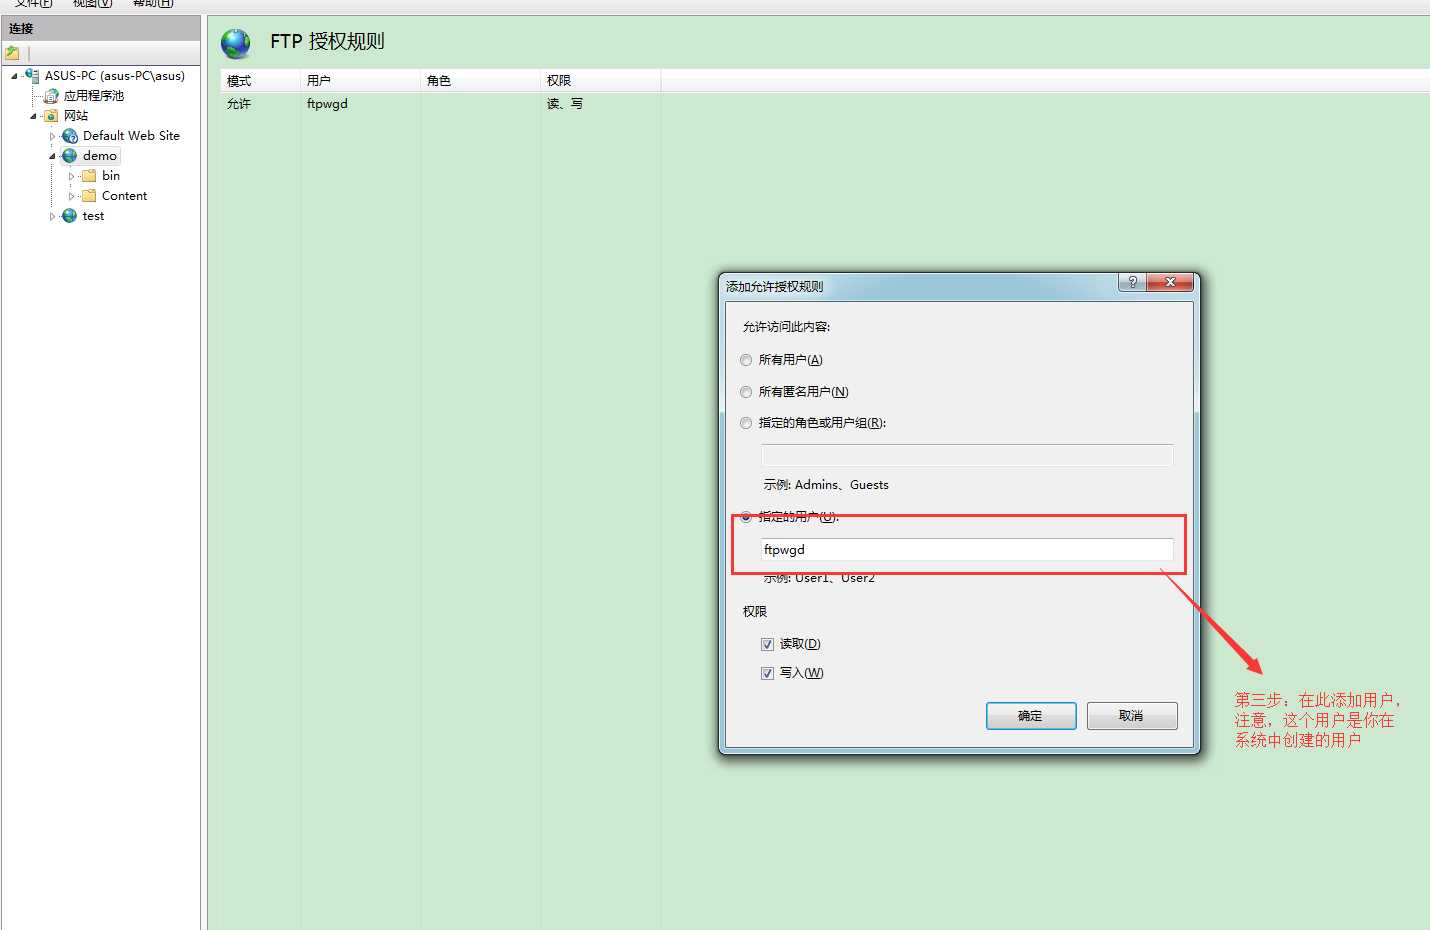Select Default Web Site in tree
The height and width of the screenshot is (930, 1430).
pyautogui.click(x=131, y=136)
